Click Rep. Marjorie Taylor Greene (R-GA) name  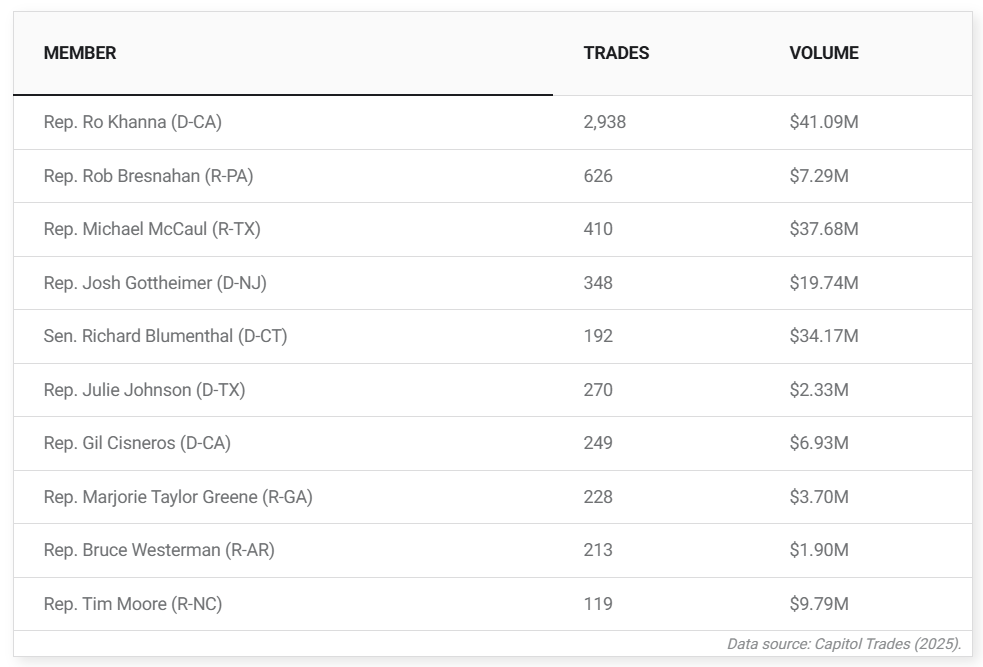click(x=178, y=497)
